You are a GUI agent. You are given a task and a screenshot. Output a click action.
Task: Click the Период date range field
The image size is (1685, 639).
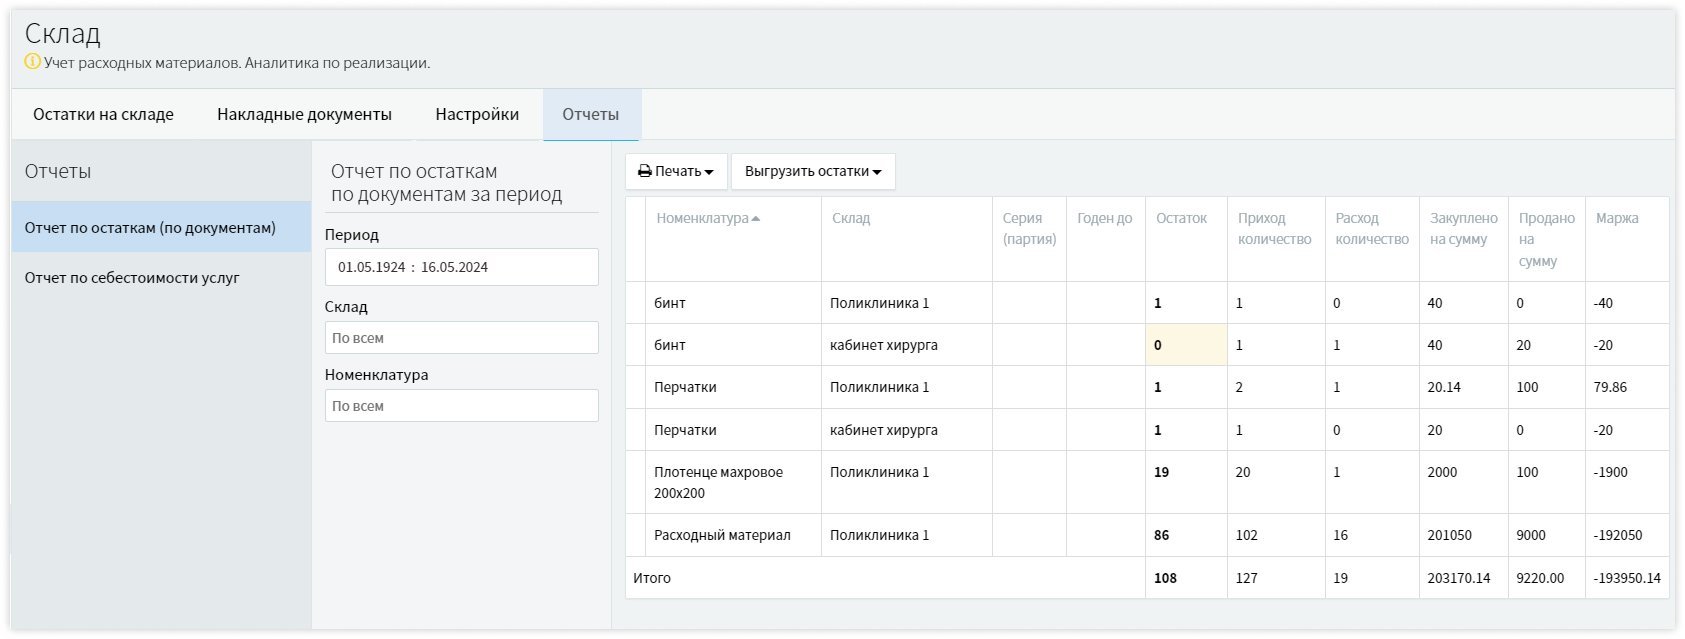click(x=461, y=268)
